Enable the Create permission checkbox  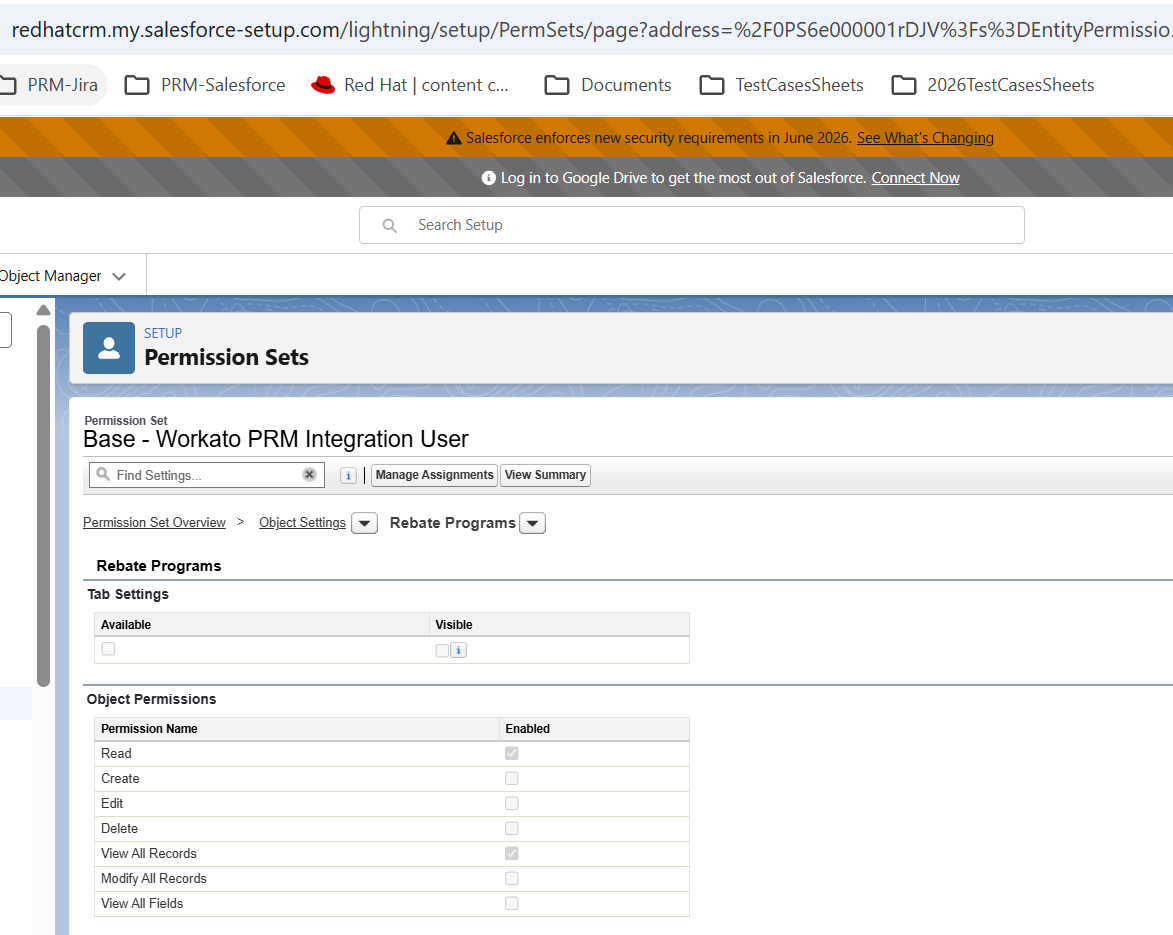click(x=512, y=778)
